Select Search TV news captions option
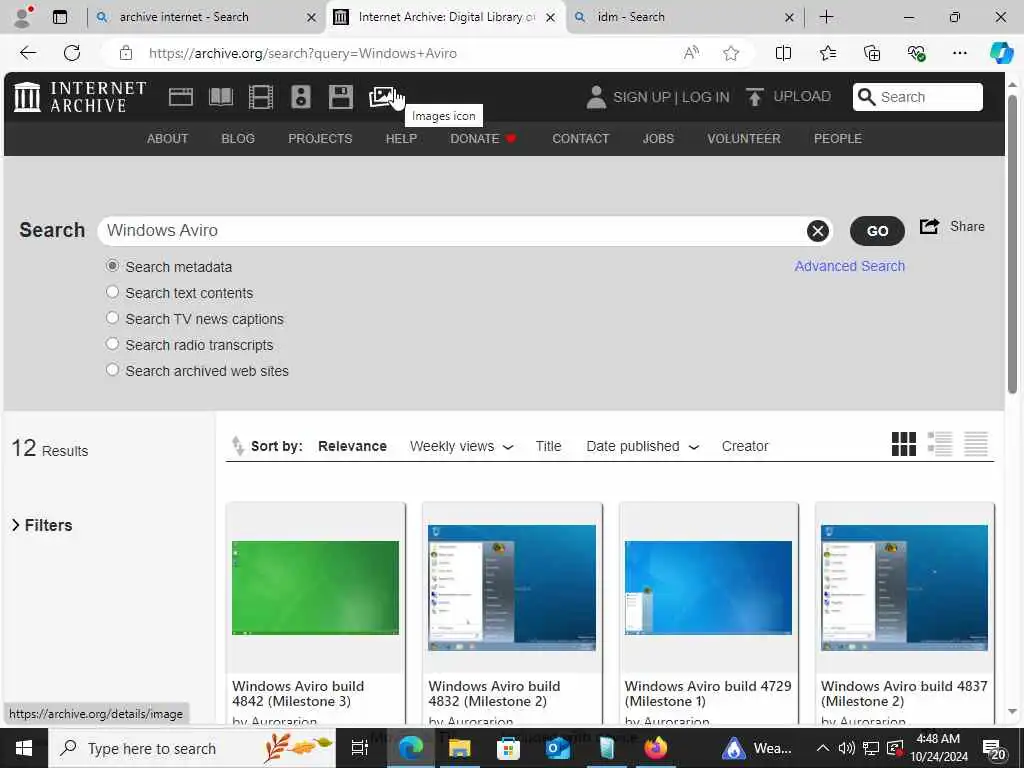The height and width of the screenshot is (768, 1024). (112, 318)
